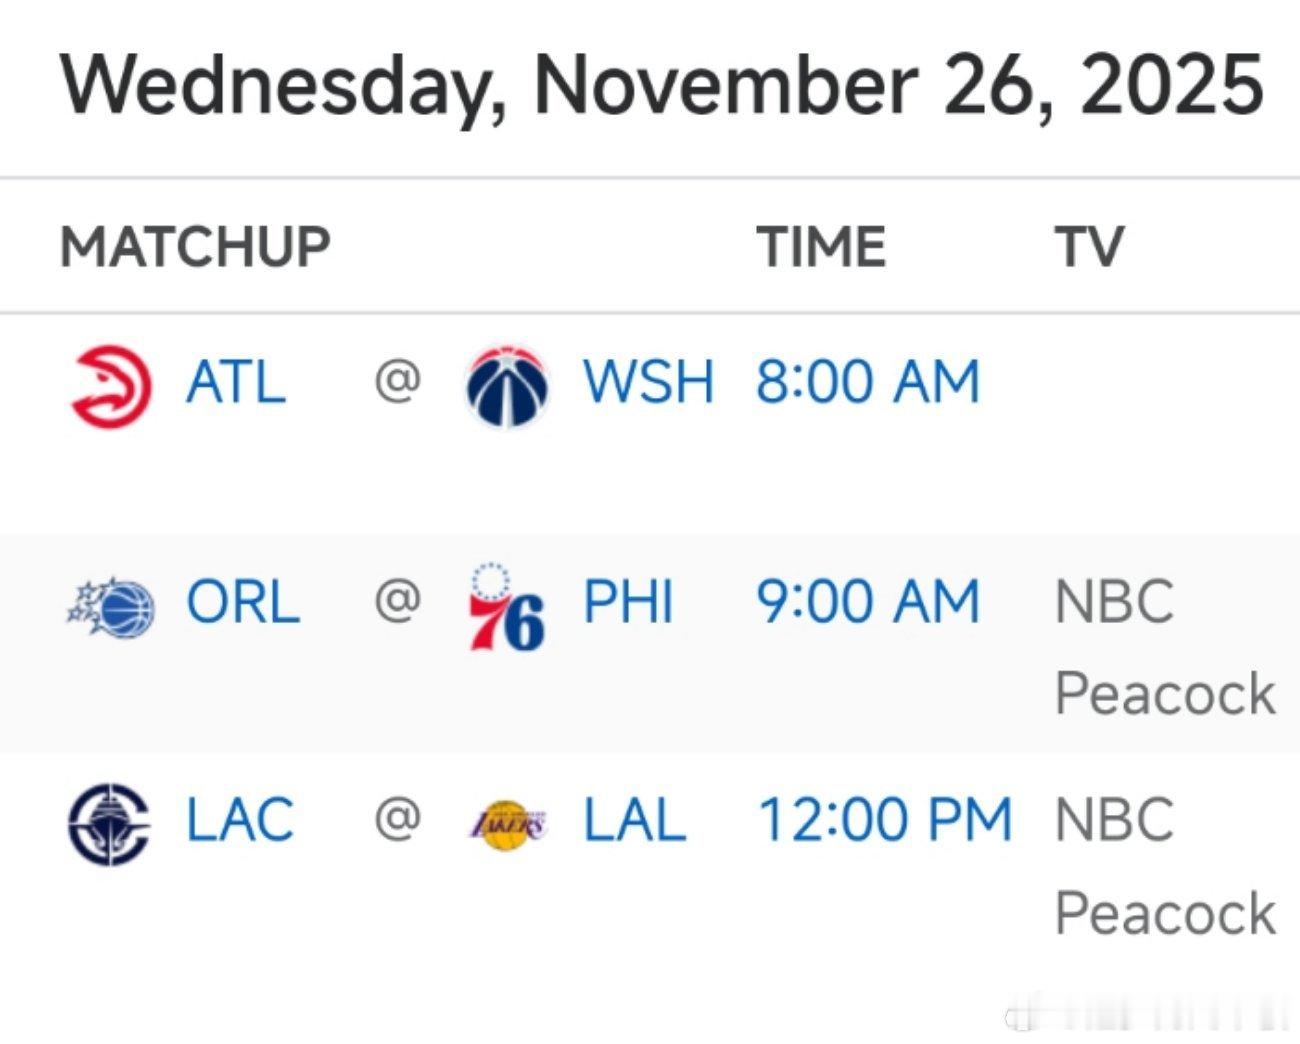Select the 9:00 AM game time link

click(868, 603)
